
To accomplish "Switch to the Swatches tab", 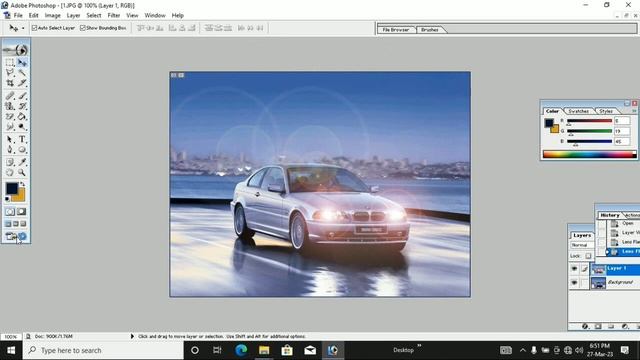I will [x=579, y=111].
